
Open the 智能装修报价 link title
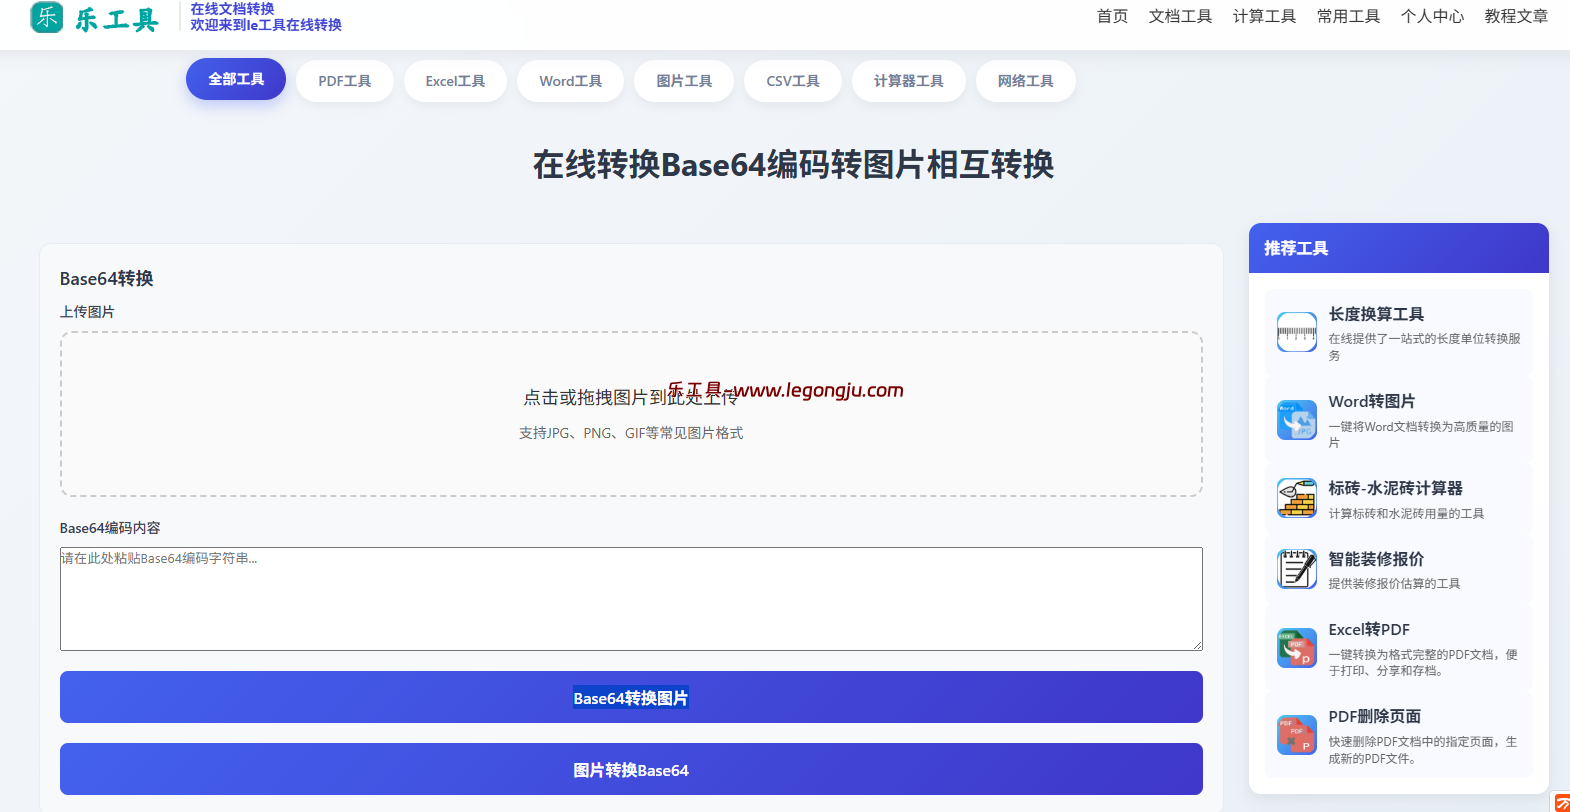point(1376,559)
